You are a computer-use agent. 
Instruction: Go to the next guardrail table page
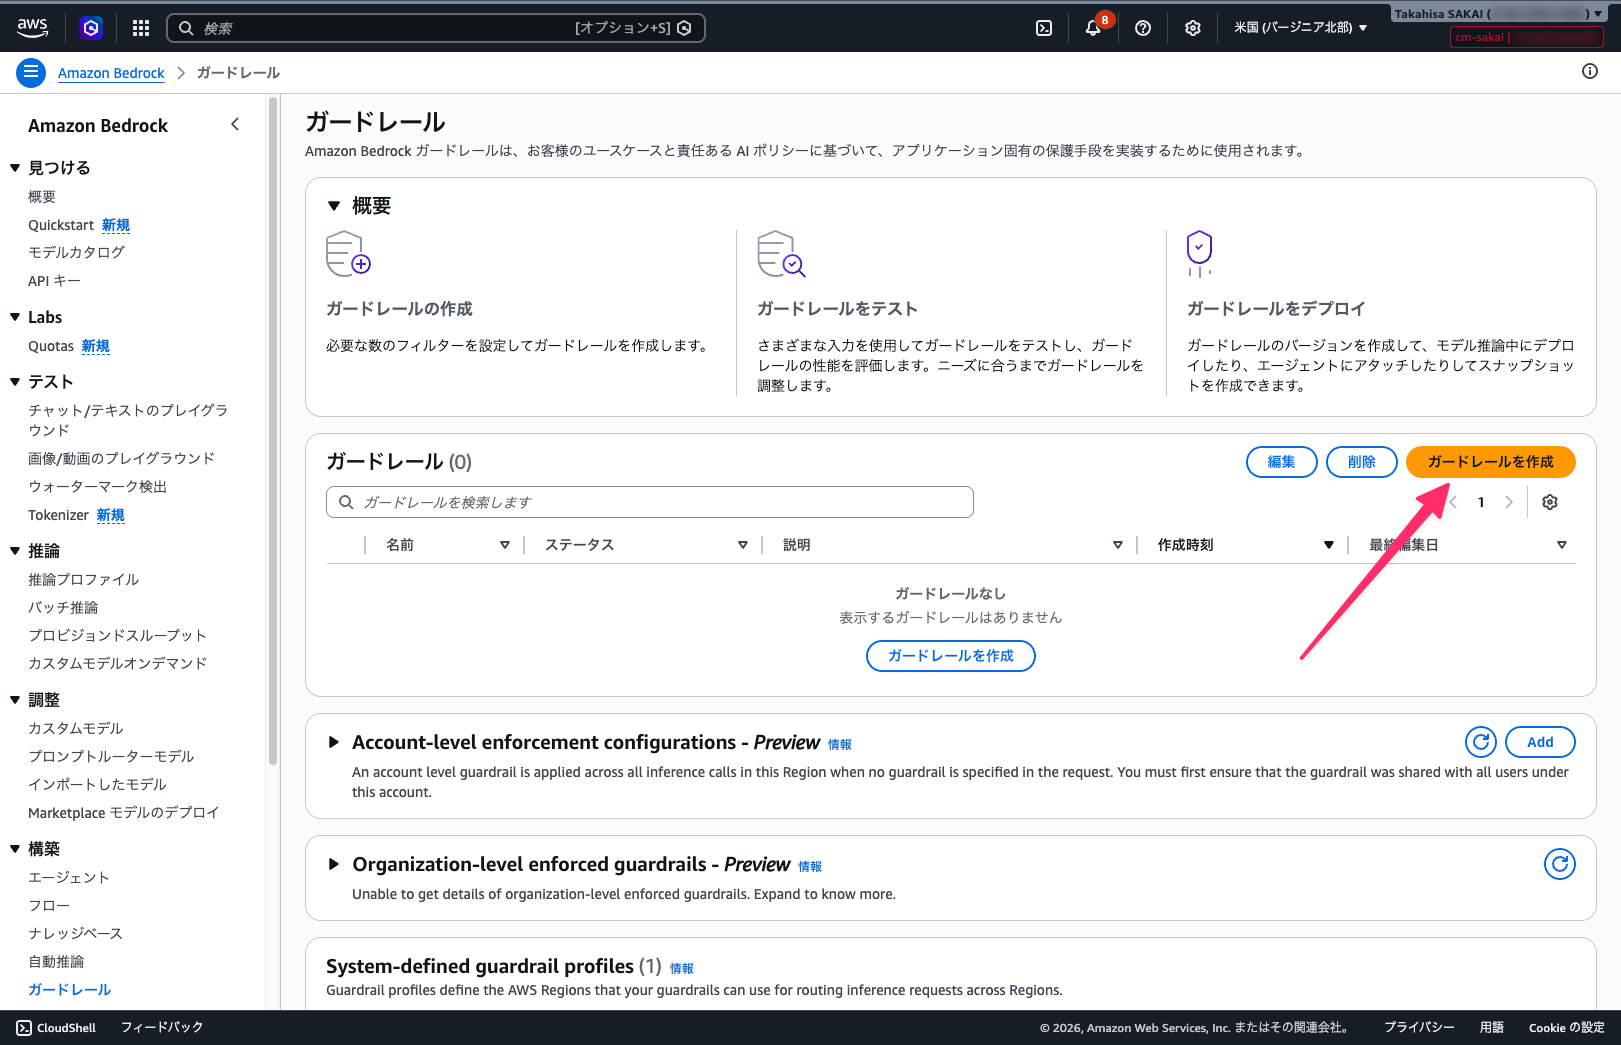click(x=1509, y=502)
